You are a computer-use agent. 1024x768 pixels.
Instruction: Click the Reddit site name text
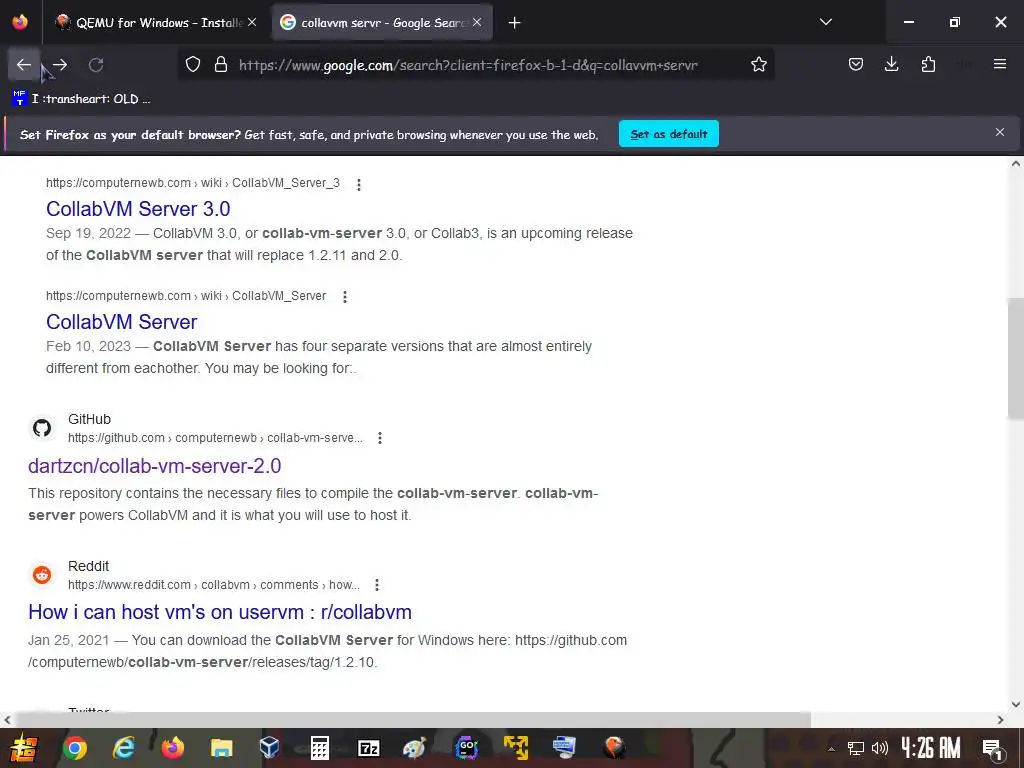pos(88,566)
